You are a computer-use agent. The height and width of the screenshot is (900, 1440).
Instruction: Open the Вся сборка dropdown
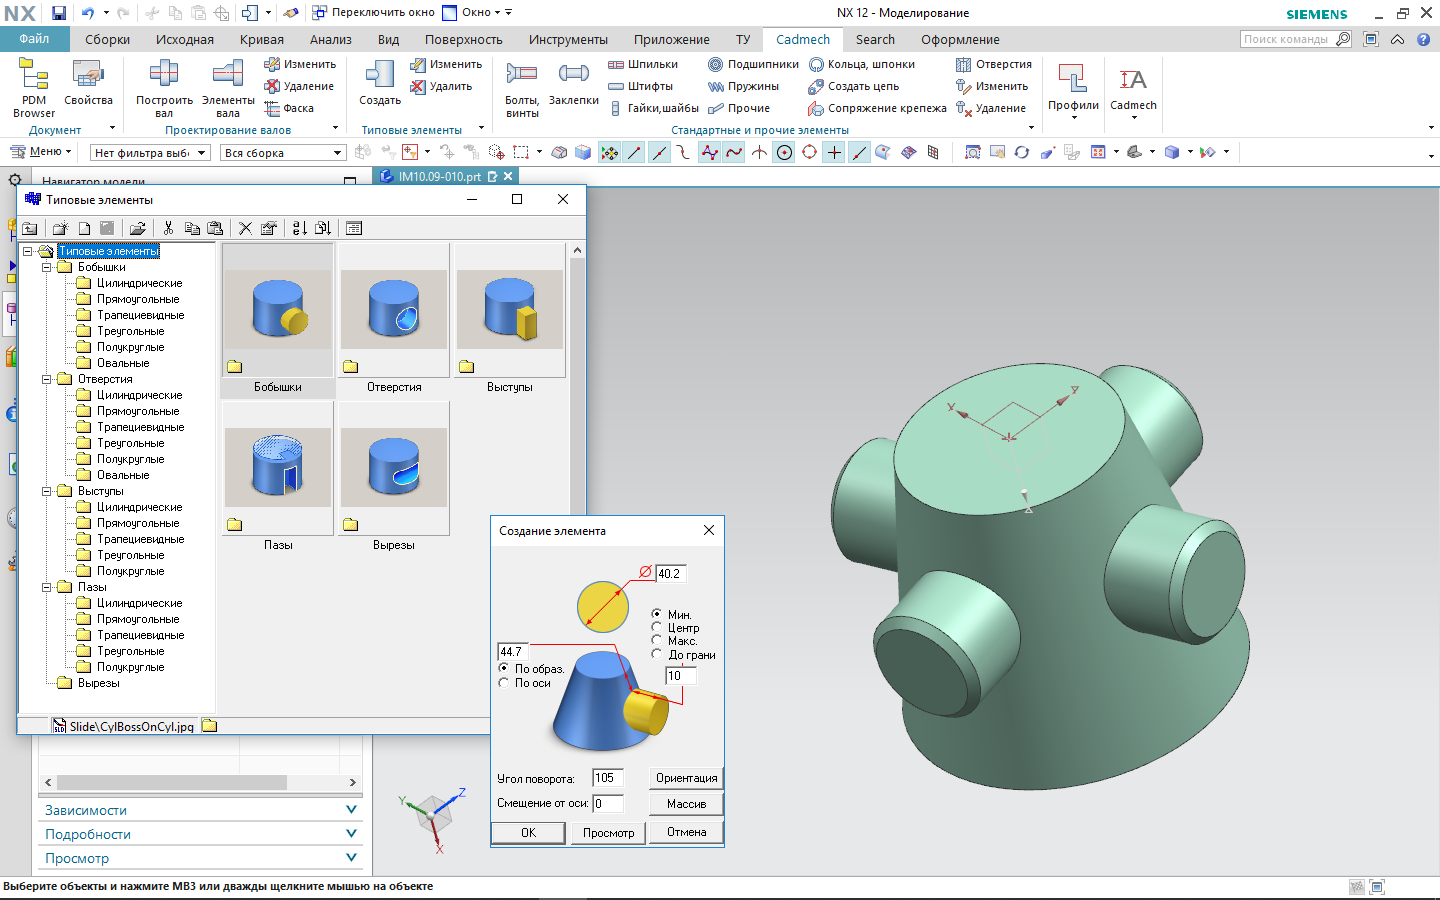(338, 153)
